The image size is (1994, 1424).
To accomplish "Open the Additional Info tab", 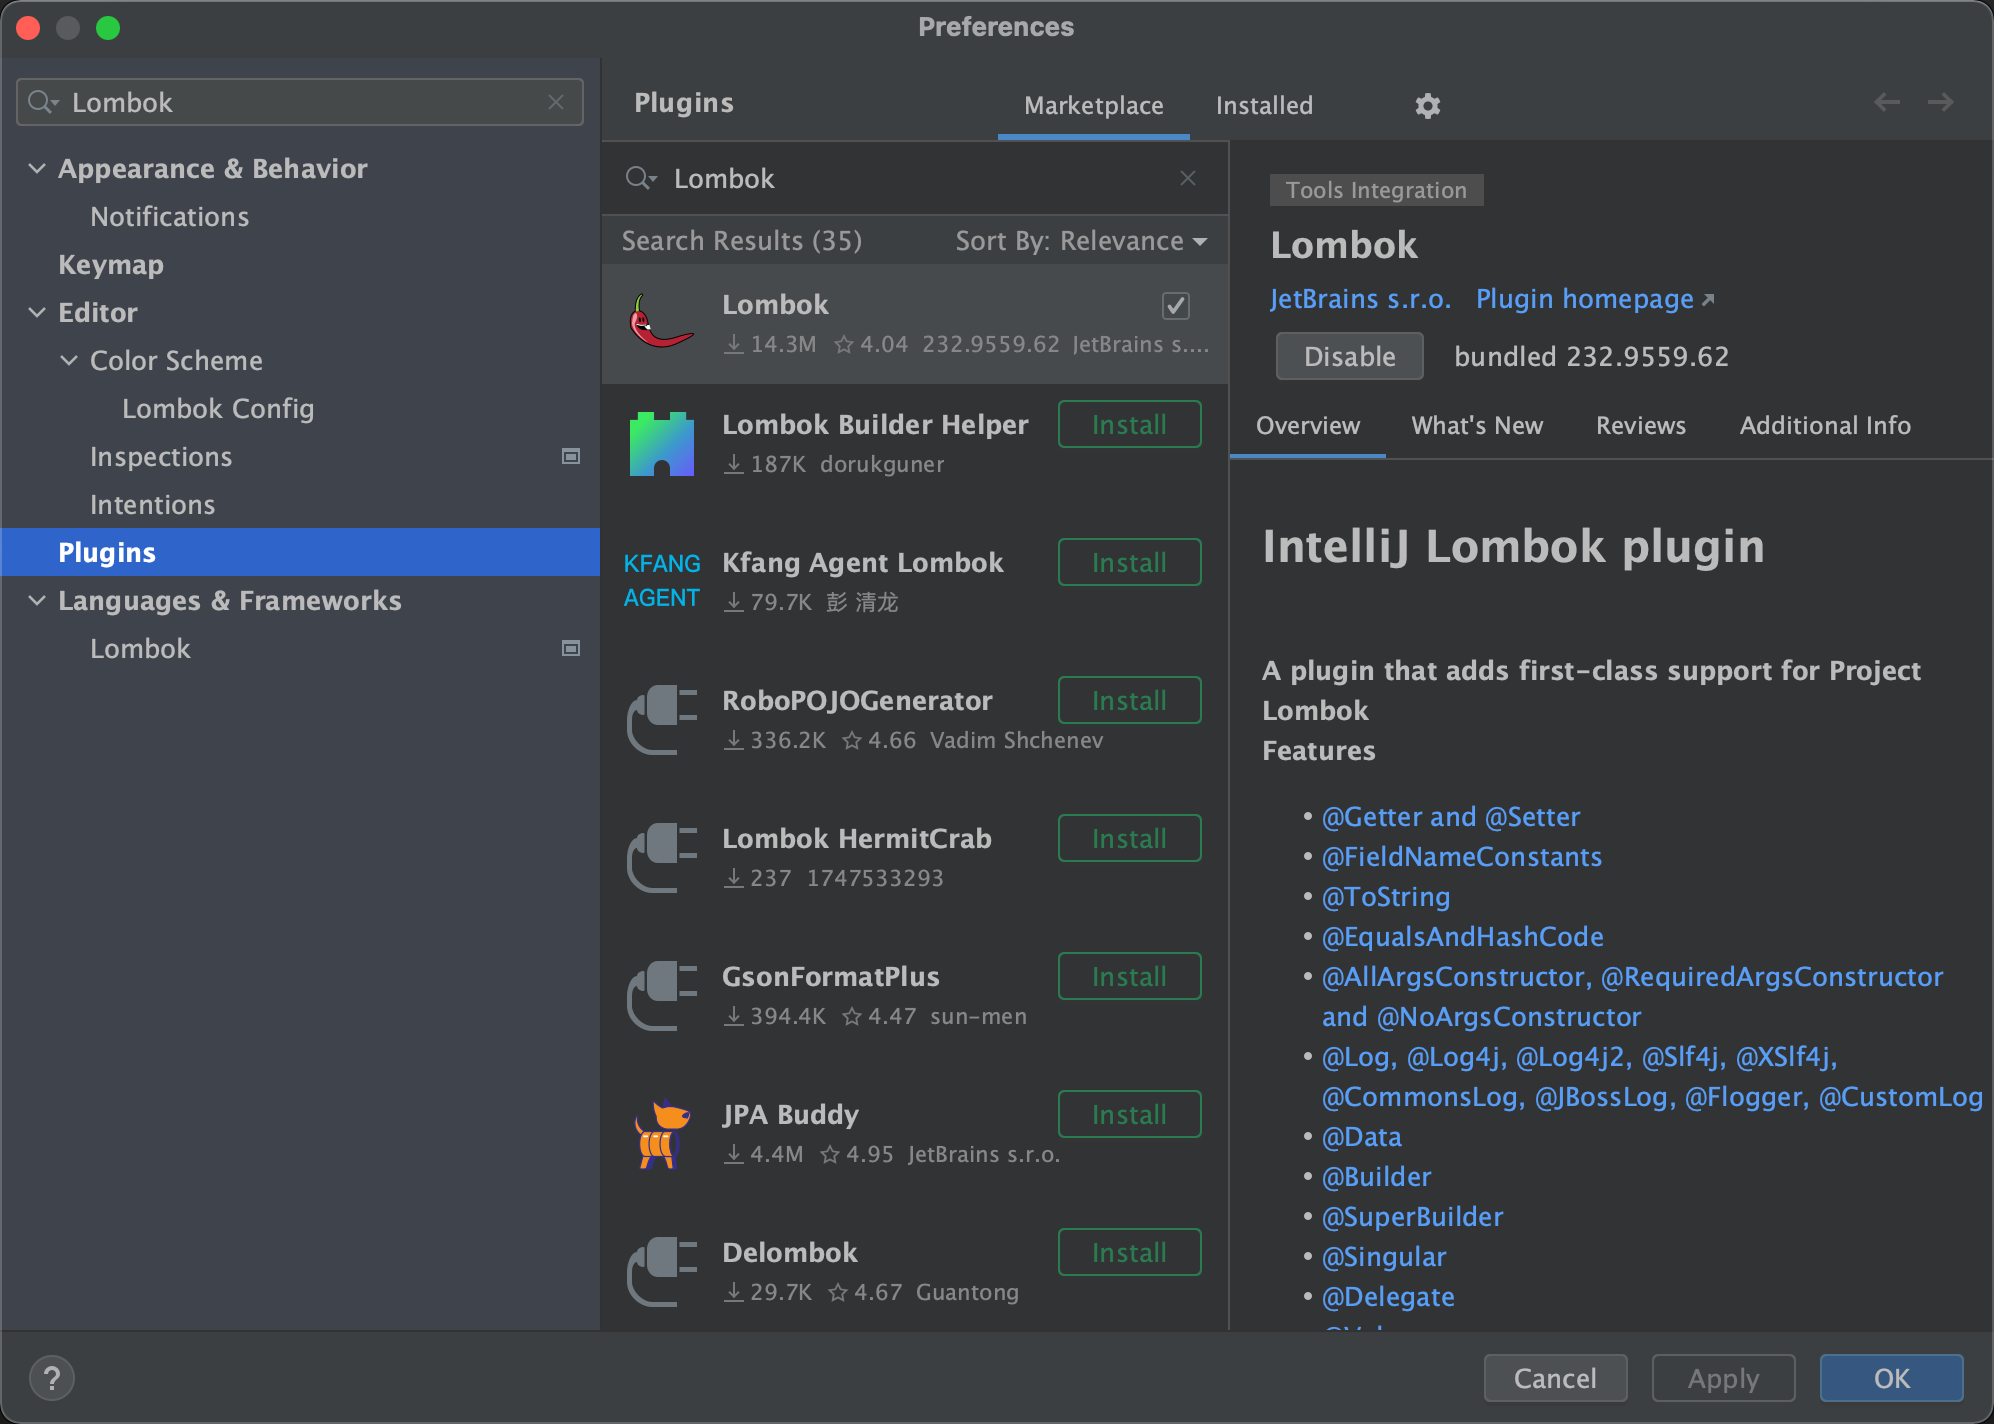I will (x=1825, y=426).
